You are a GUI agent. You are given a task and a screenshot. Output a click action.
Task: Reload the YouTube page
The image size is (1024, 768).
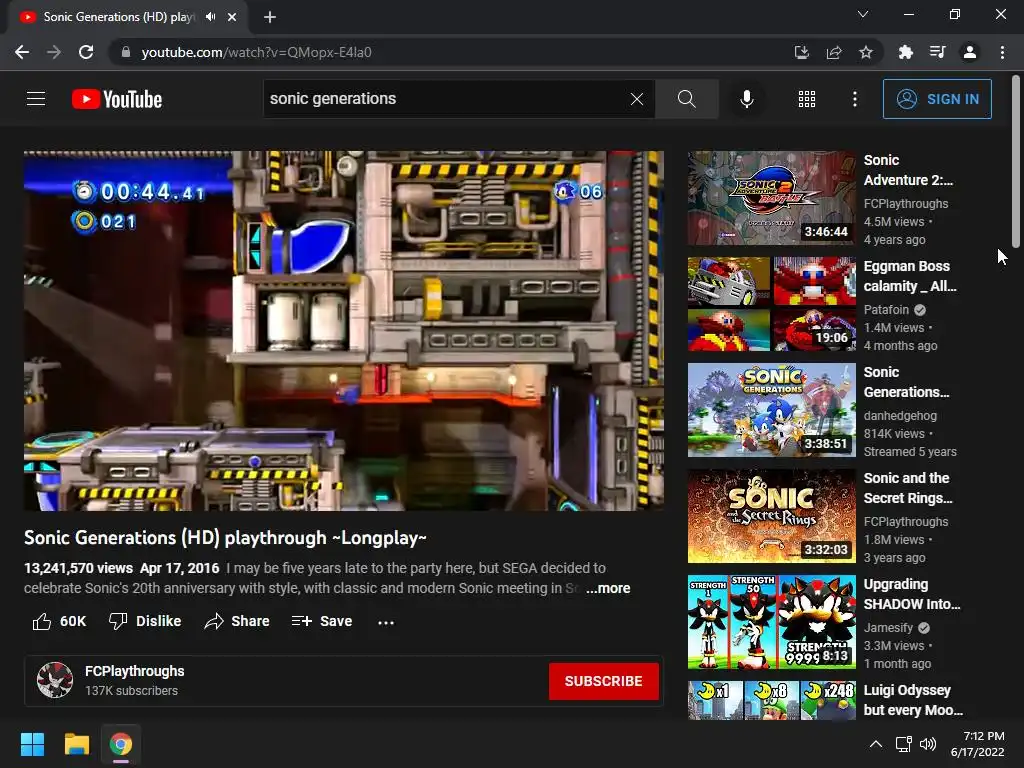tap(86, 52)
